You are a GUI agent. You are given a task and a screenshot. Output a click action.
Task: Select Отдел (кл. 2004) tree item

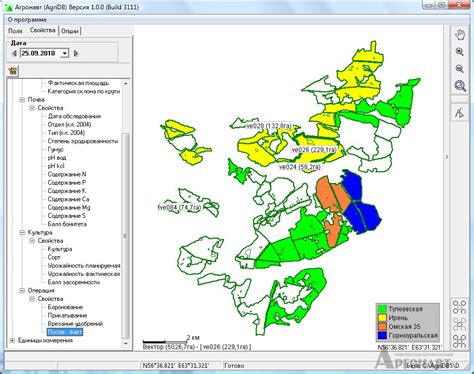click(x=69, y=125)
